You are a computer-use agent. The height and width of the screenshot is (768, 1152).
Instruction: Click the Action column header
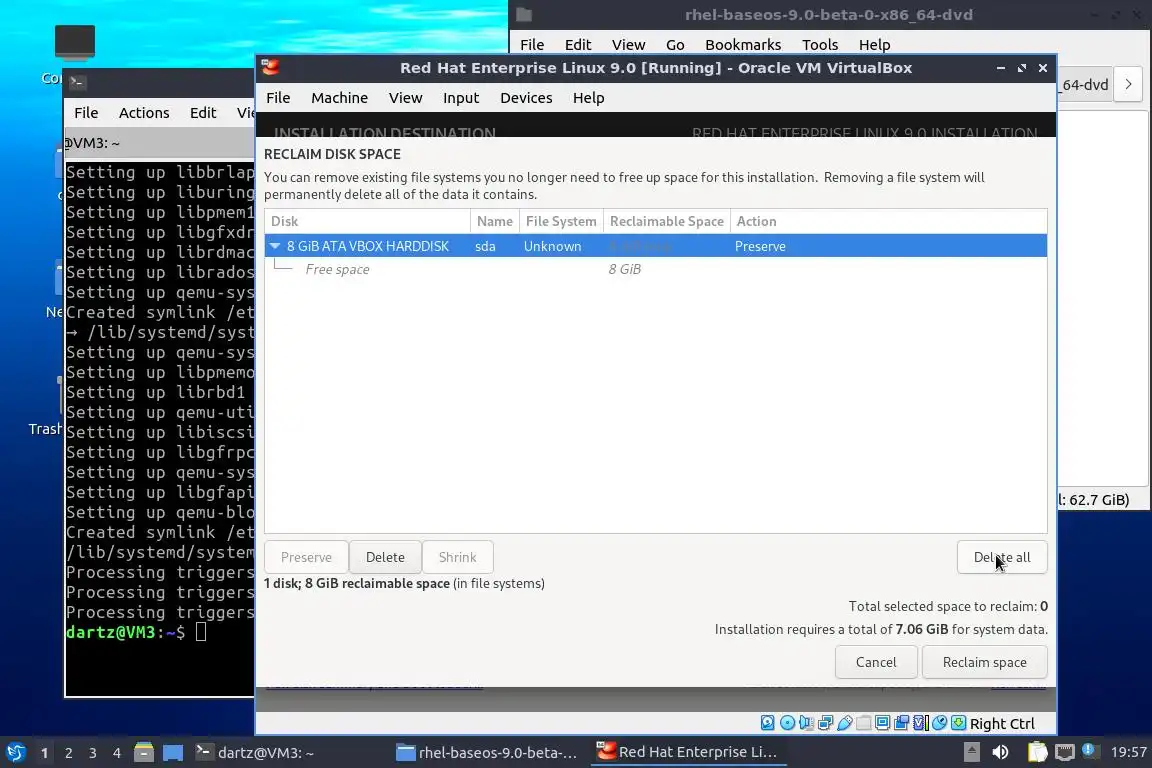tap(889, 221)
